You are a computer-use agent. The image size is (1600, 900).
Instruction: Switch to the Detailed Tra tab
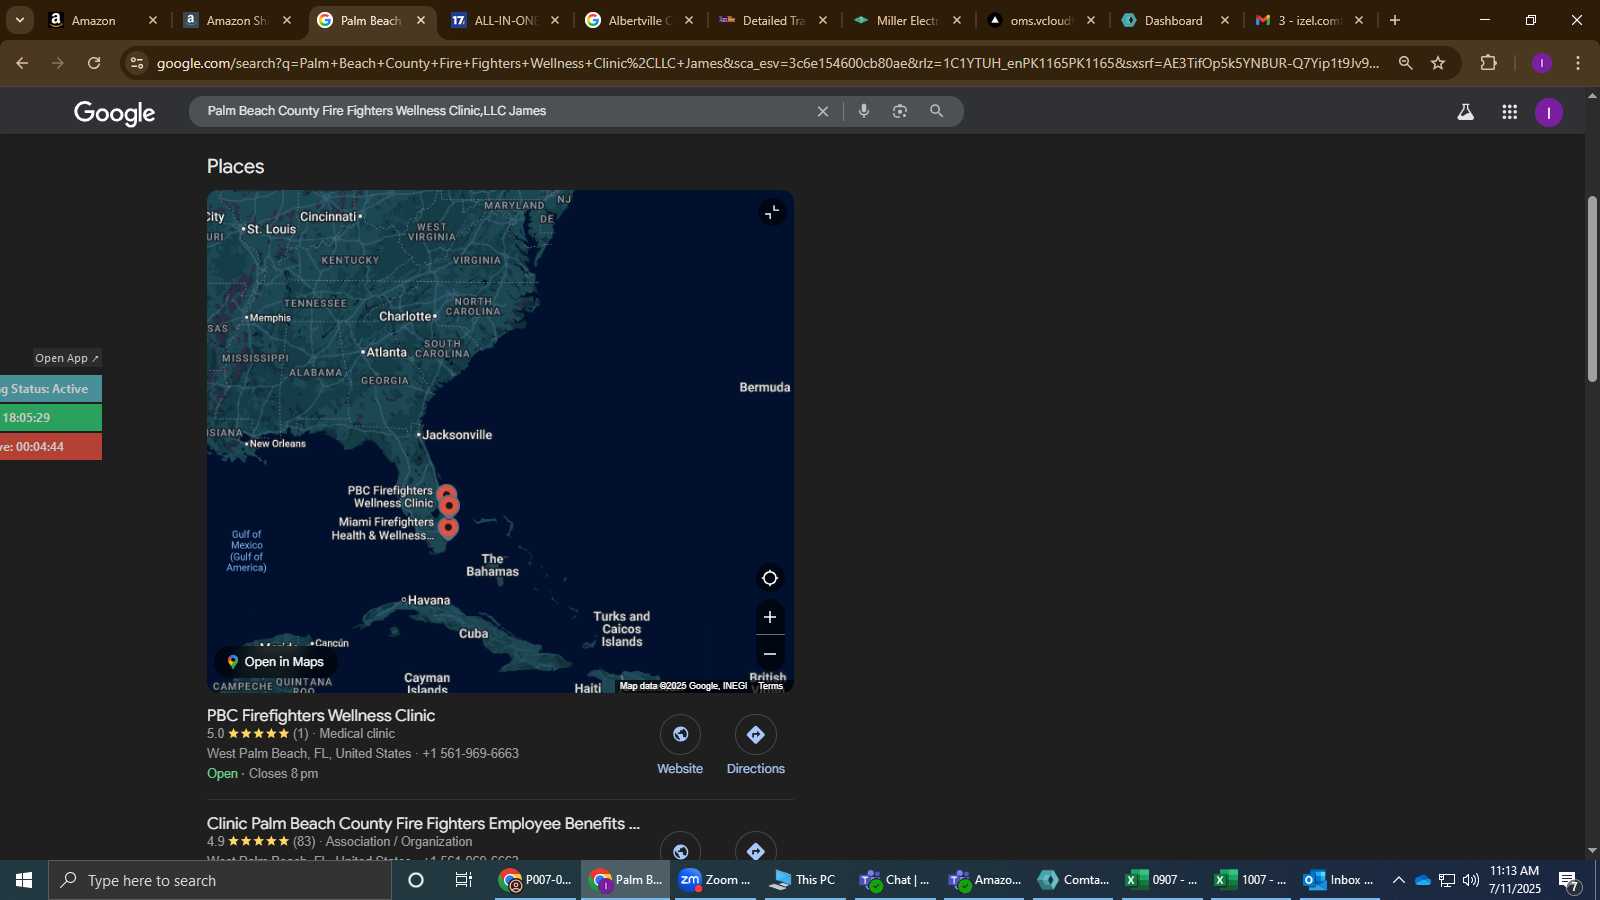click(773, 20)
